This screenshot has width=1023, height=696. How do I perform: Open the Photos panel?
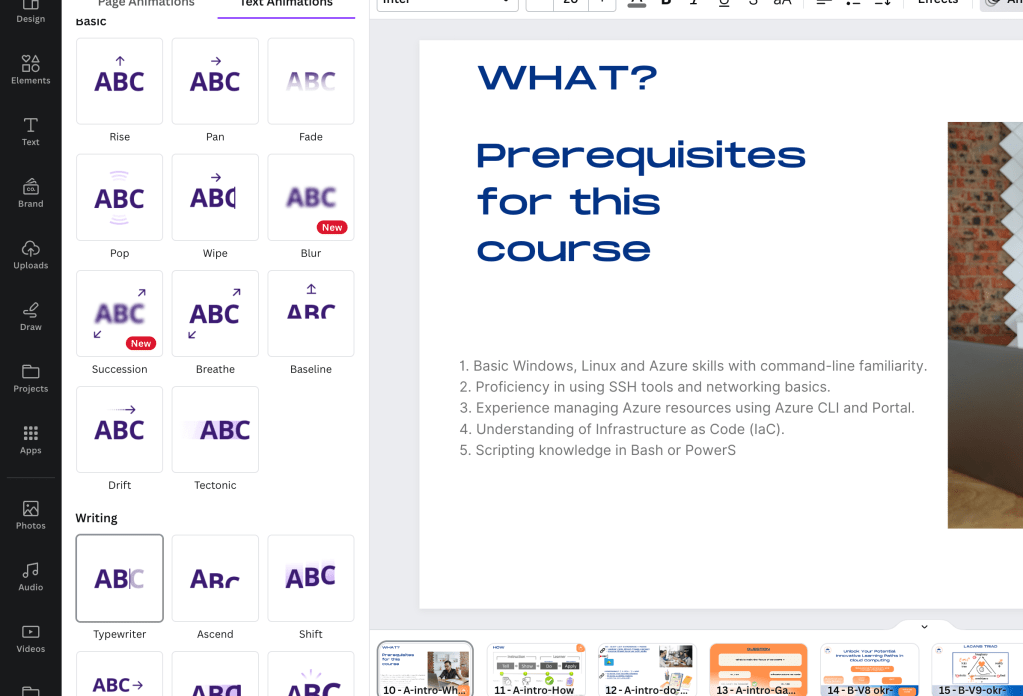pos(31,515)
